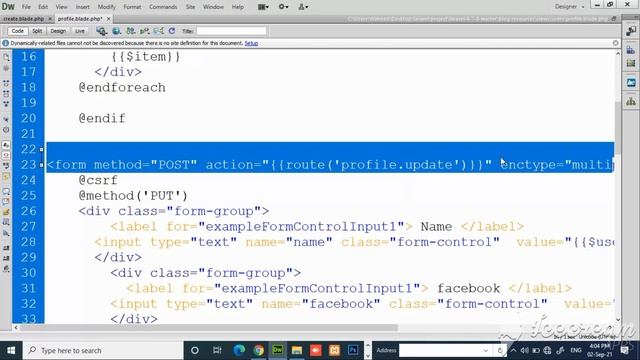640x360 pixels.
Task: Click the @endforeach line of code
Action: [122, 88]
